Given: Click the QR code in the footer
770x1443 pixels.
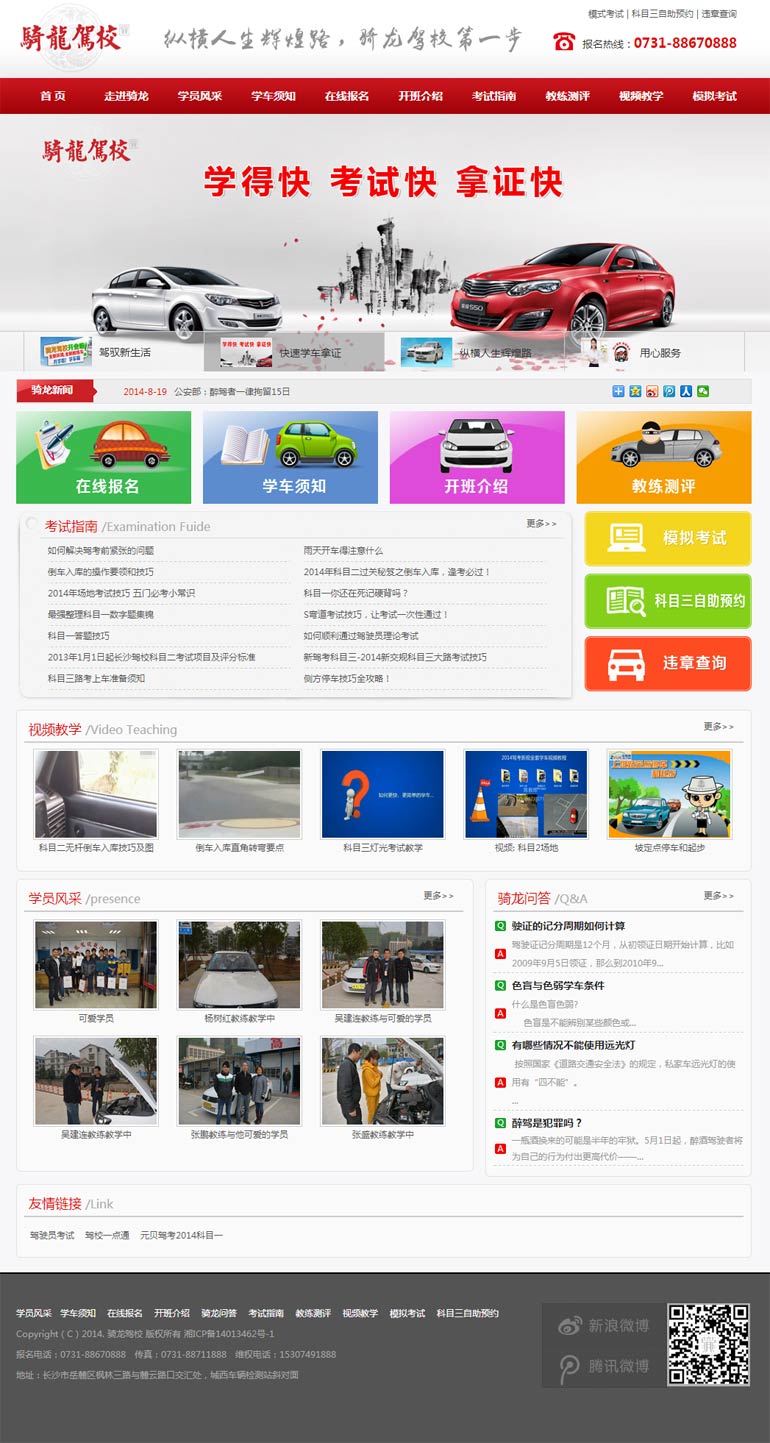Looking at the screenshot, I should [x=708, y=1344].
